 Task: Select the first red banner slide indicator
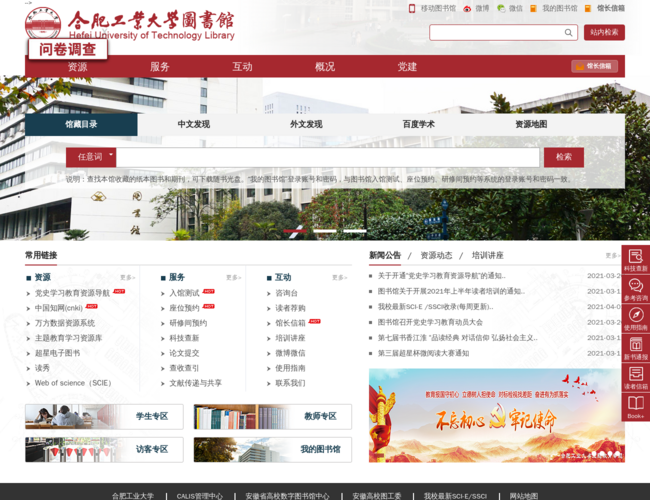point(295,231)
